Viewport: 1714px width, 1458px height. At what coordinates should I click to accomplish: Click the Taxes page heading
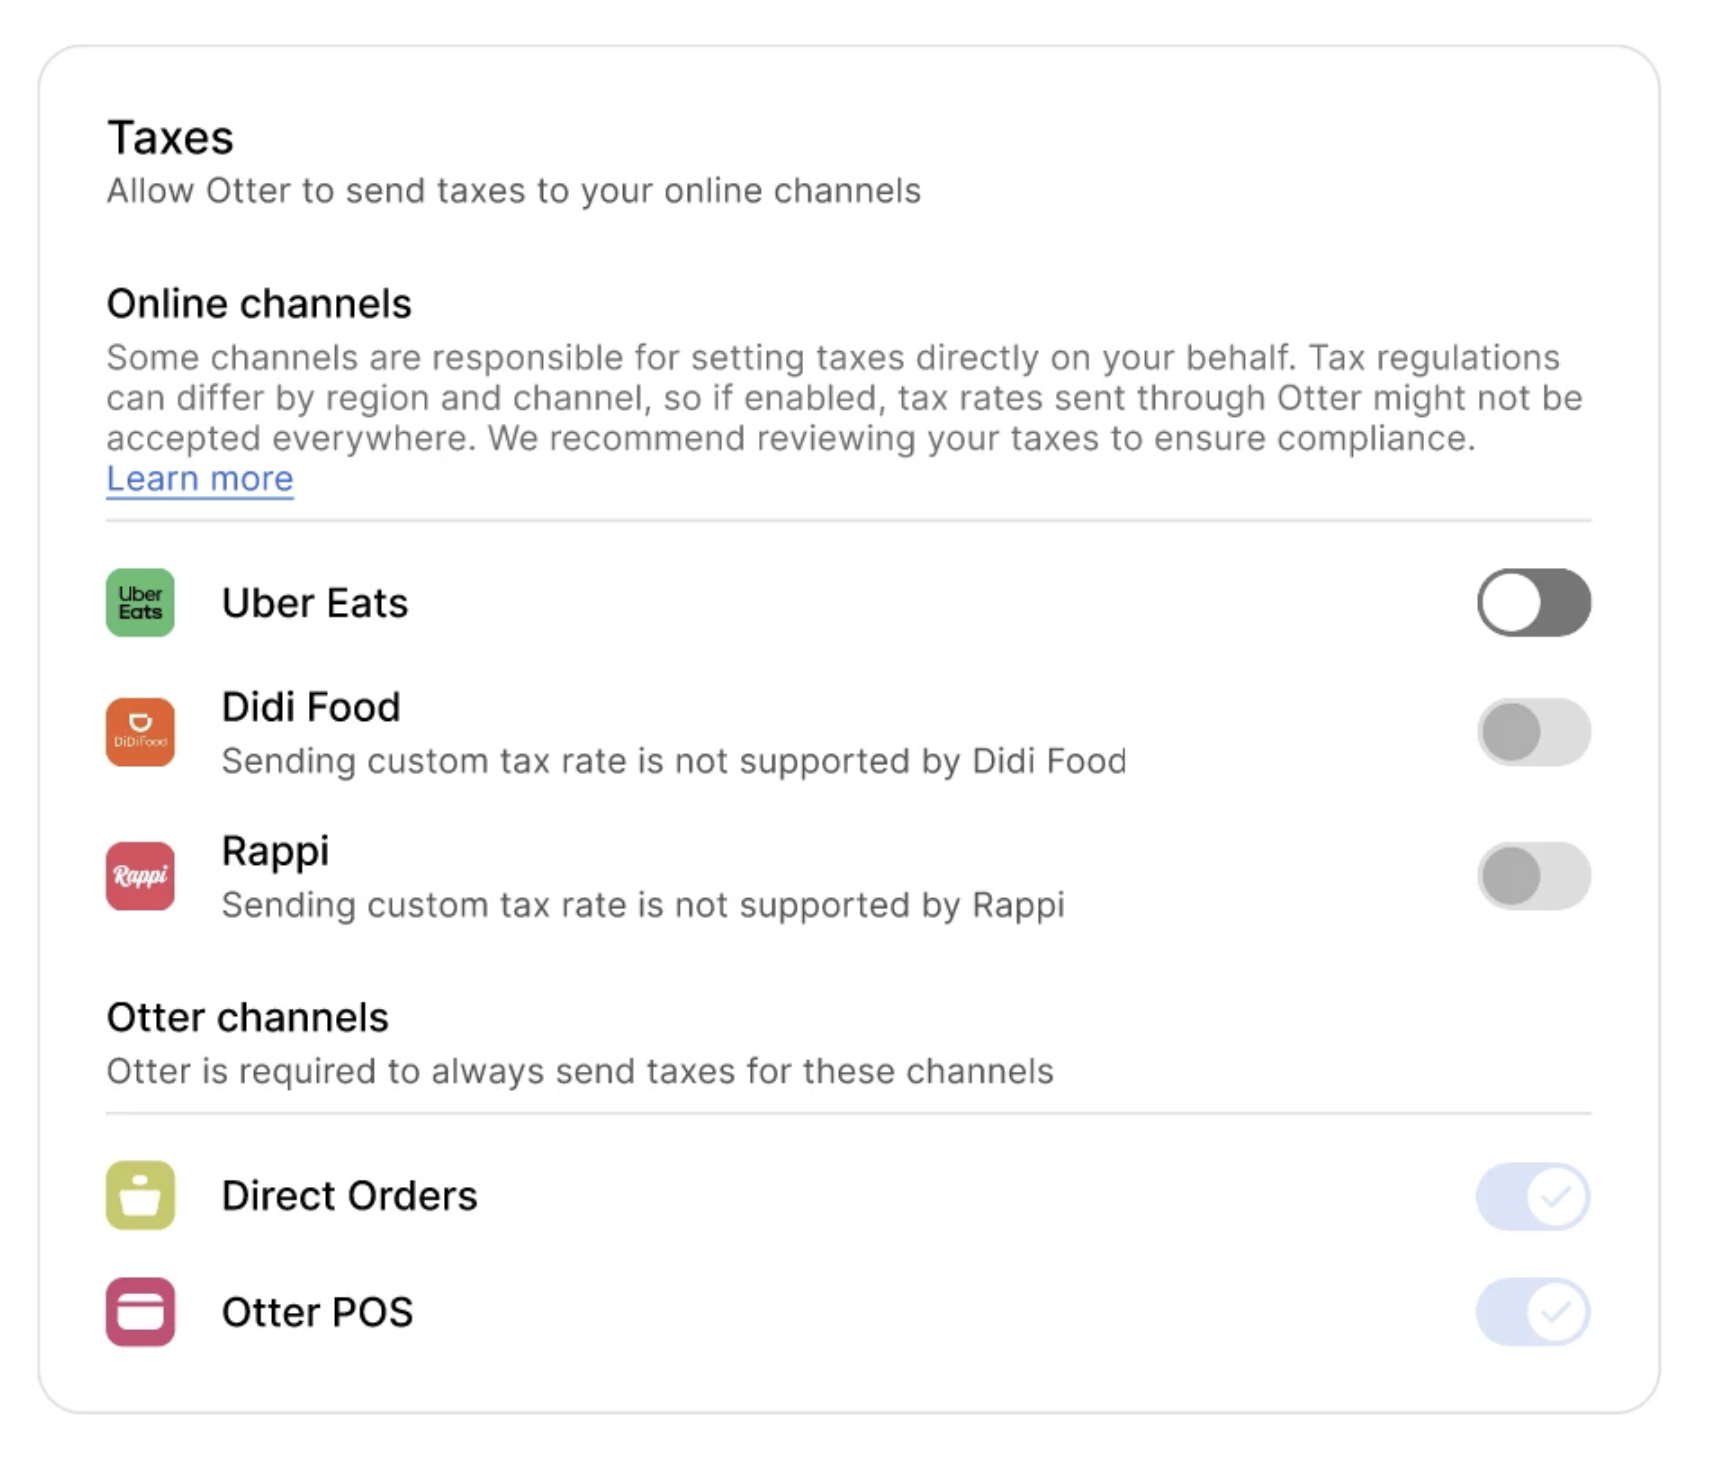[x=170, y=138]
